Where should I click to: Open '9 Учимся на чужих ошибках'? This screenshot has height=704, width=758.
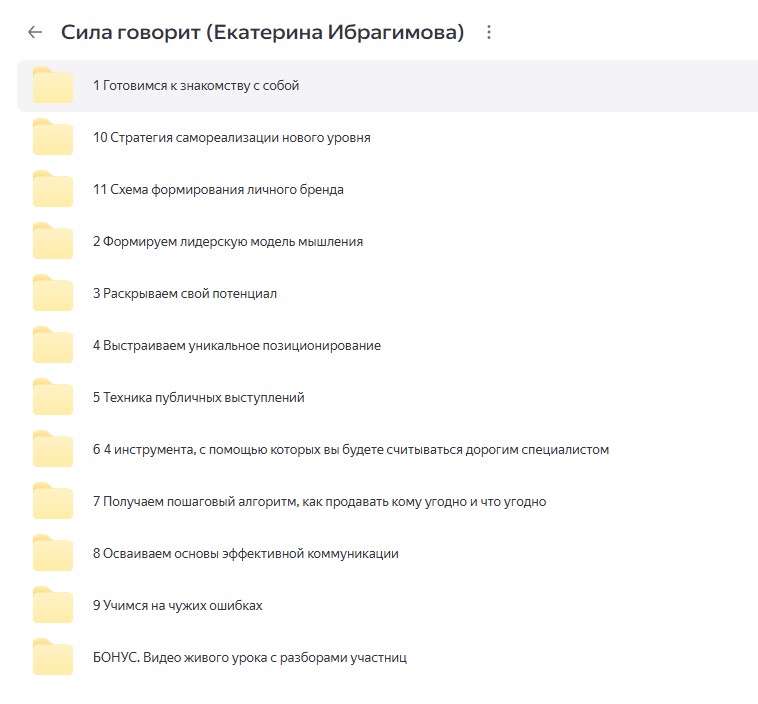(x=177, y=605)
